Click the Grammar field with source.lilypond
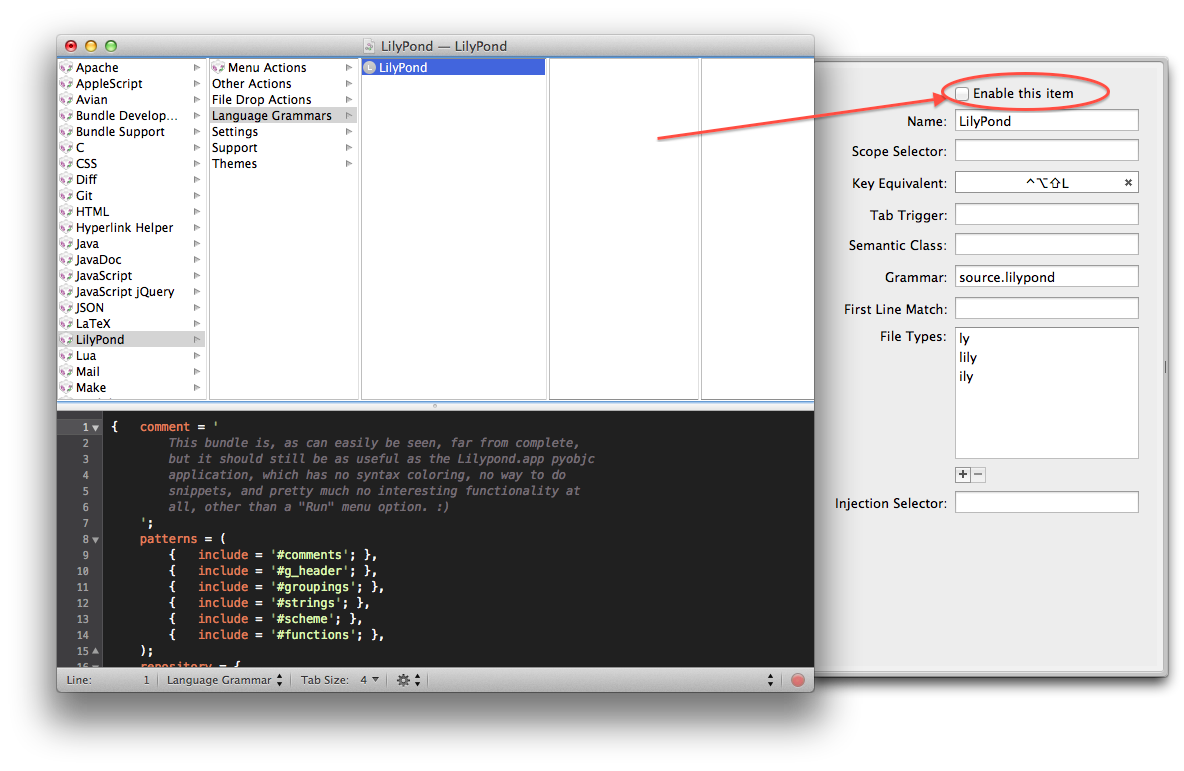Image resolution: width=1184 pixels, height=771 pixels. (1046, 277)
